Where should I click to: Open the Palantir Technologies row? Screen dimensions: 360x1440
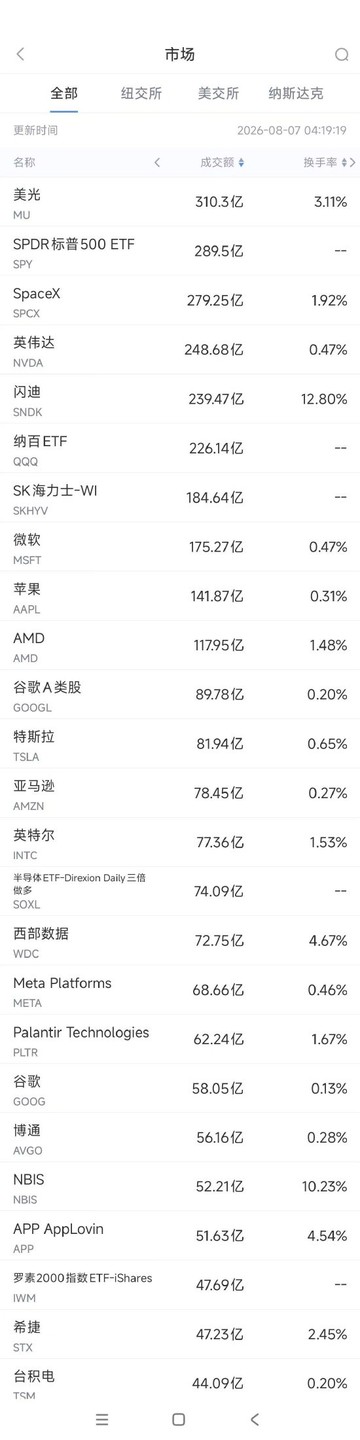tap(180, 1040)
